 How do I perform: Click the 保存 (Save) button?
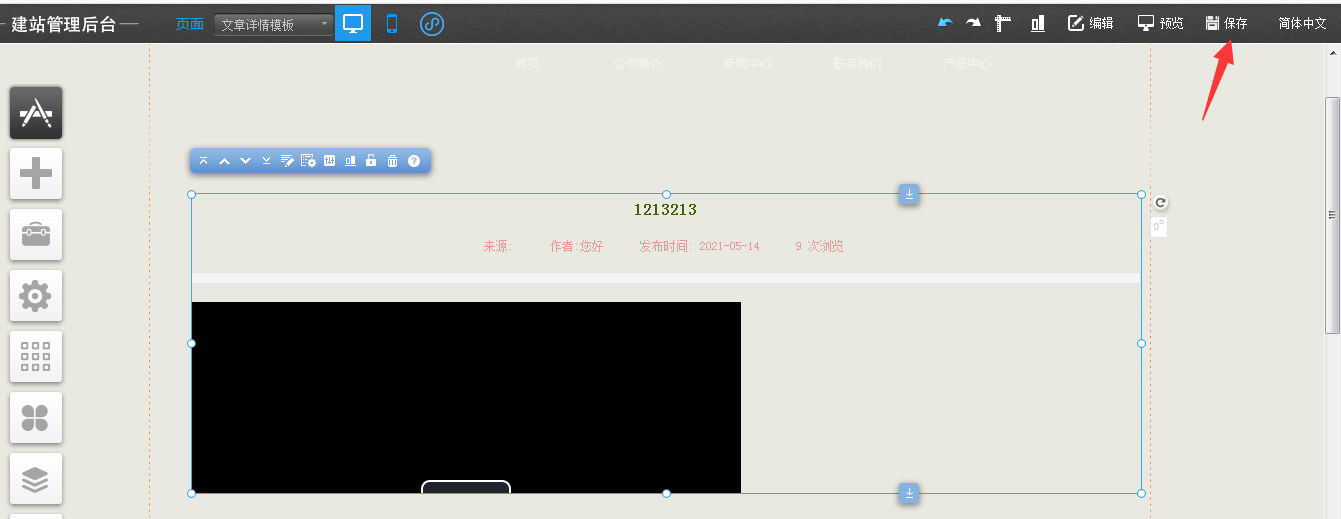click(x=1227, y=23)
